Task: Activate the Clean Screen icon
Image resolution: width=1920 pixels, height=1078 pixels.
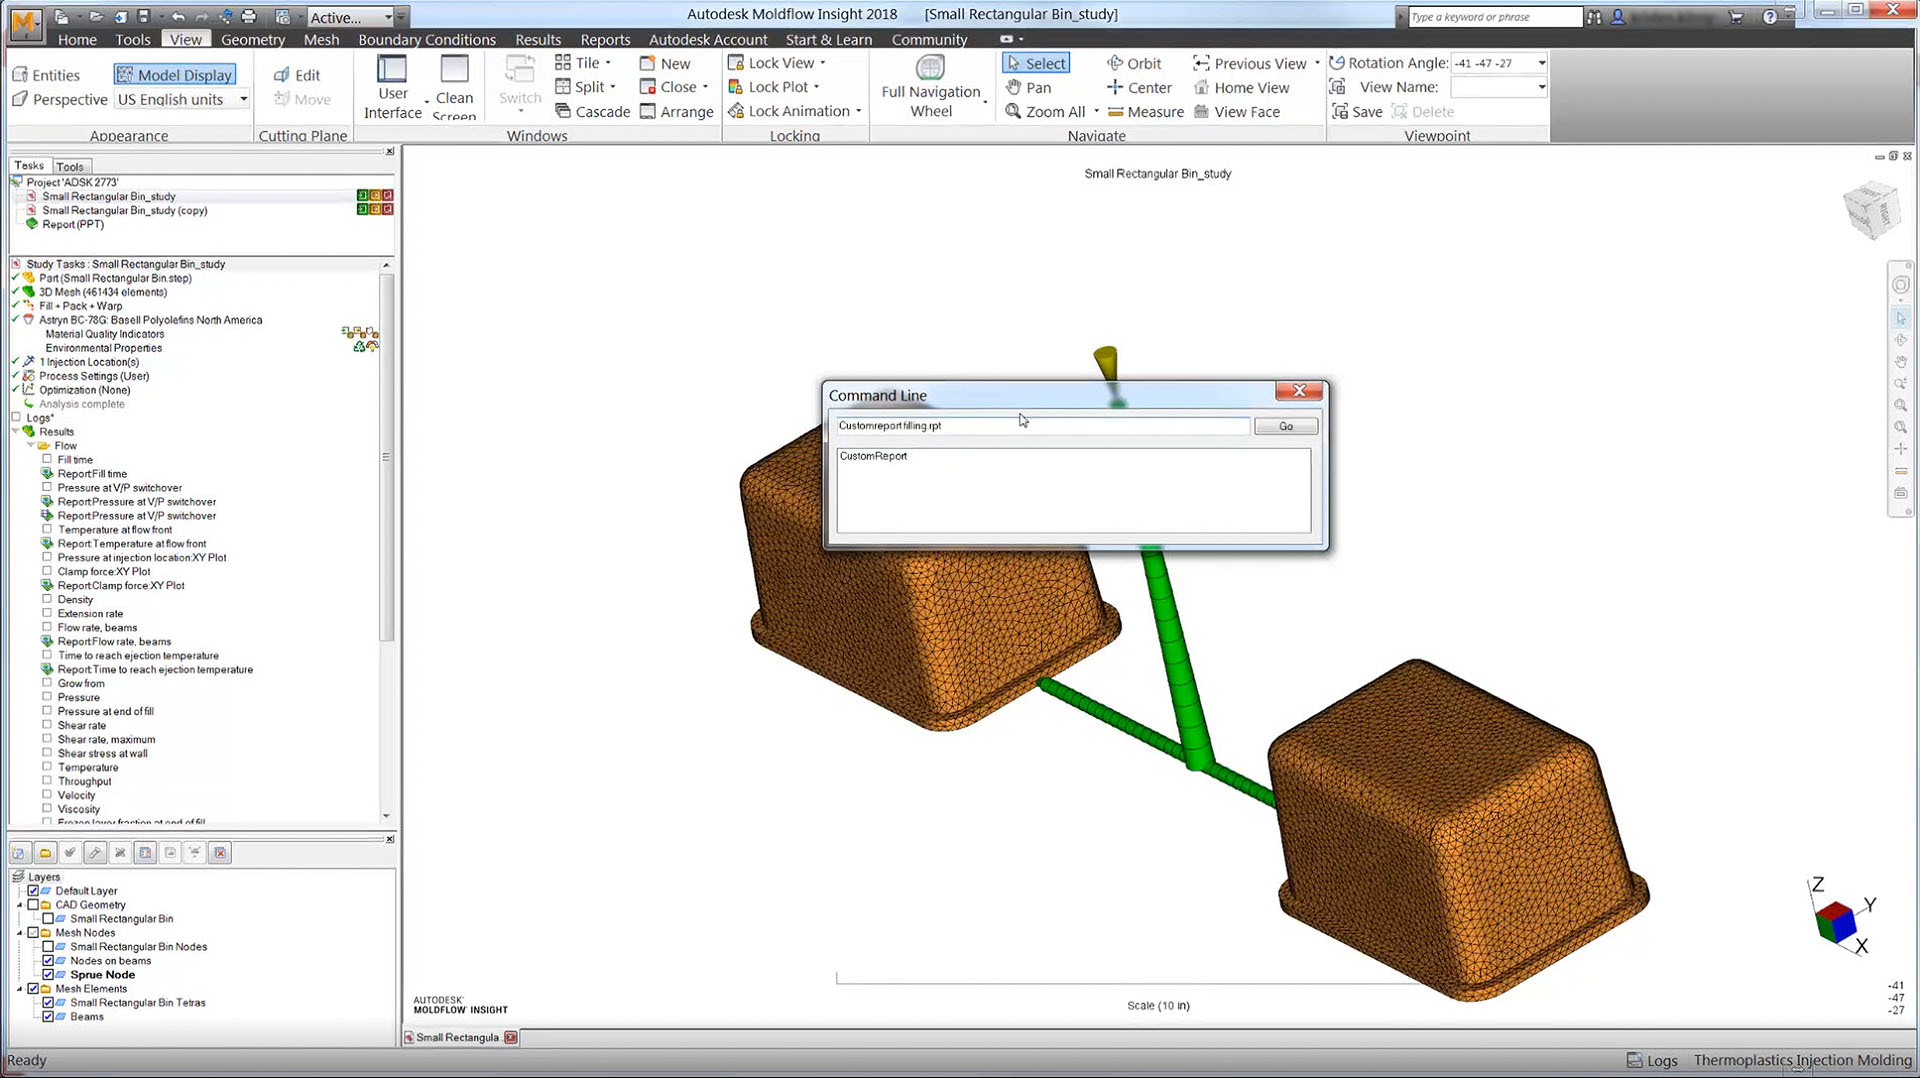Action: coord(454,70)
